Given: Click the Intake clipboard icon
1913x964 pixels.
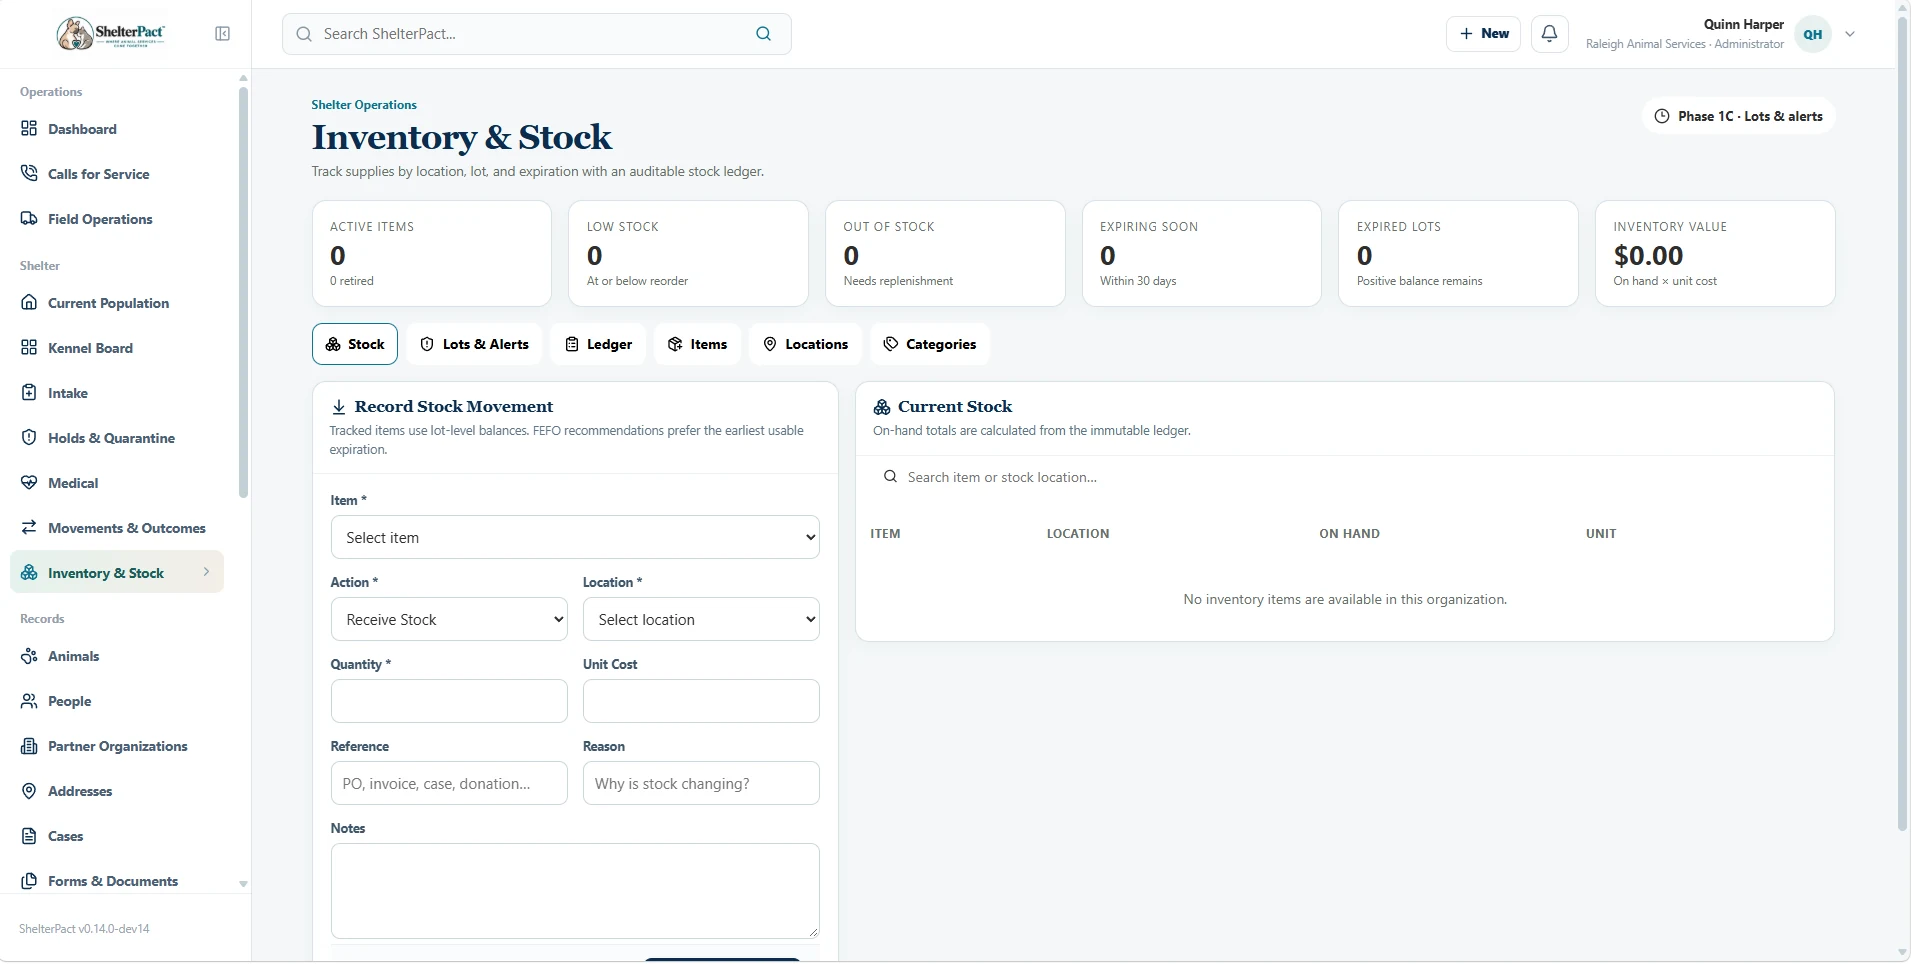Looking at the screenshot, I should pos(29,393).
